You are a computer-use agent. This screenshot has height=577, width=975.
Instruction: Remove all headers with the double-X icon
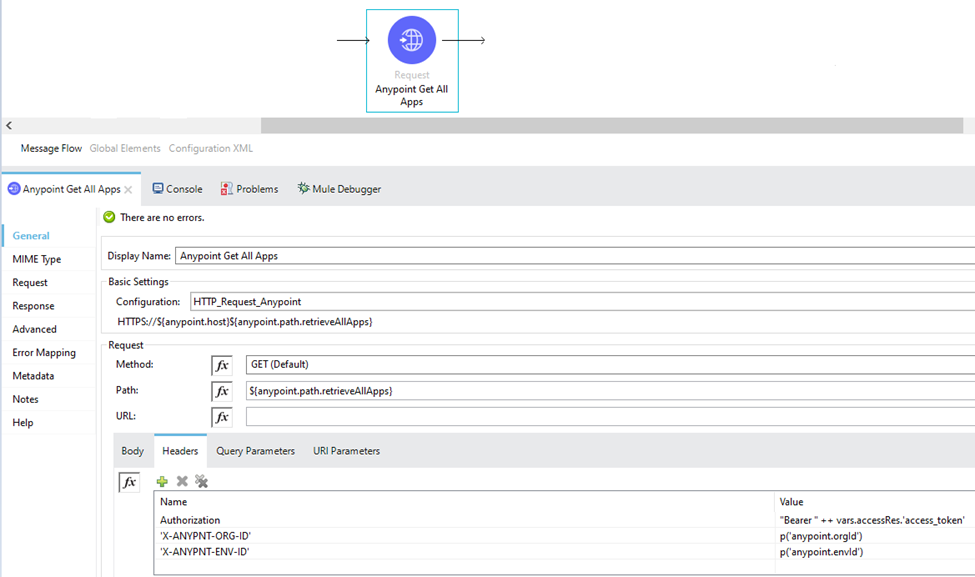201,481
